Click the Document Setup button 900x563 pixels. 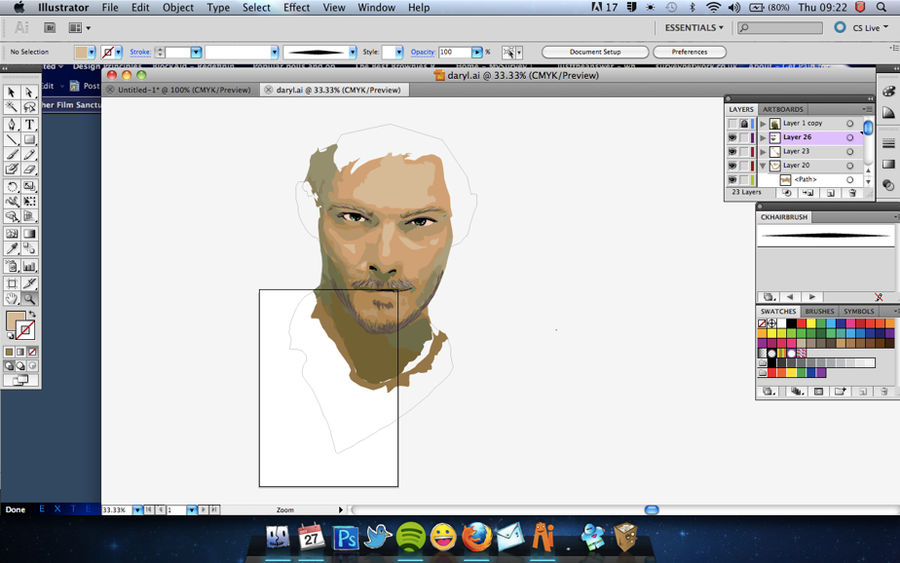click(595, 52)
